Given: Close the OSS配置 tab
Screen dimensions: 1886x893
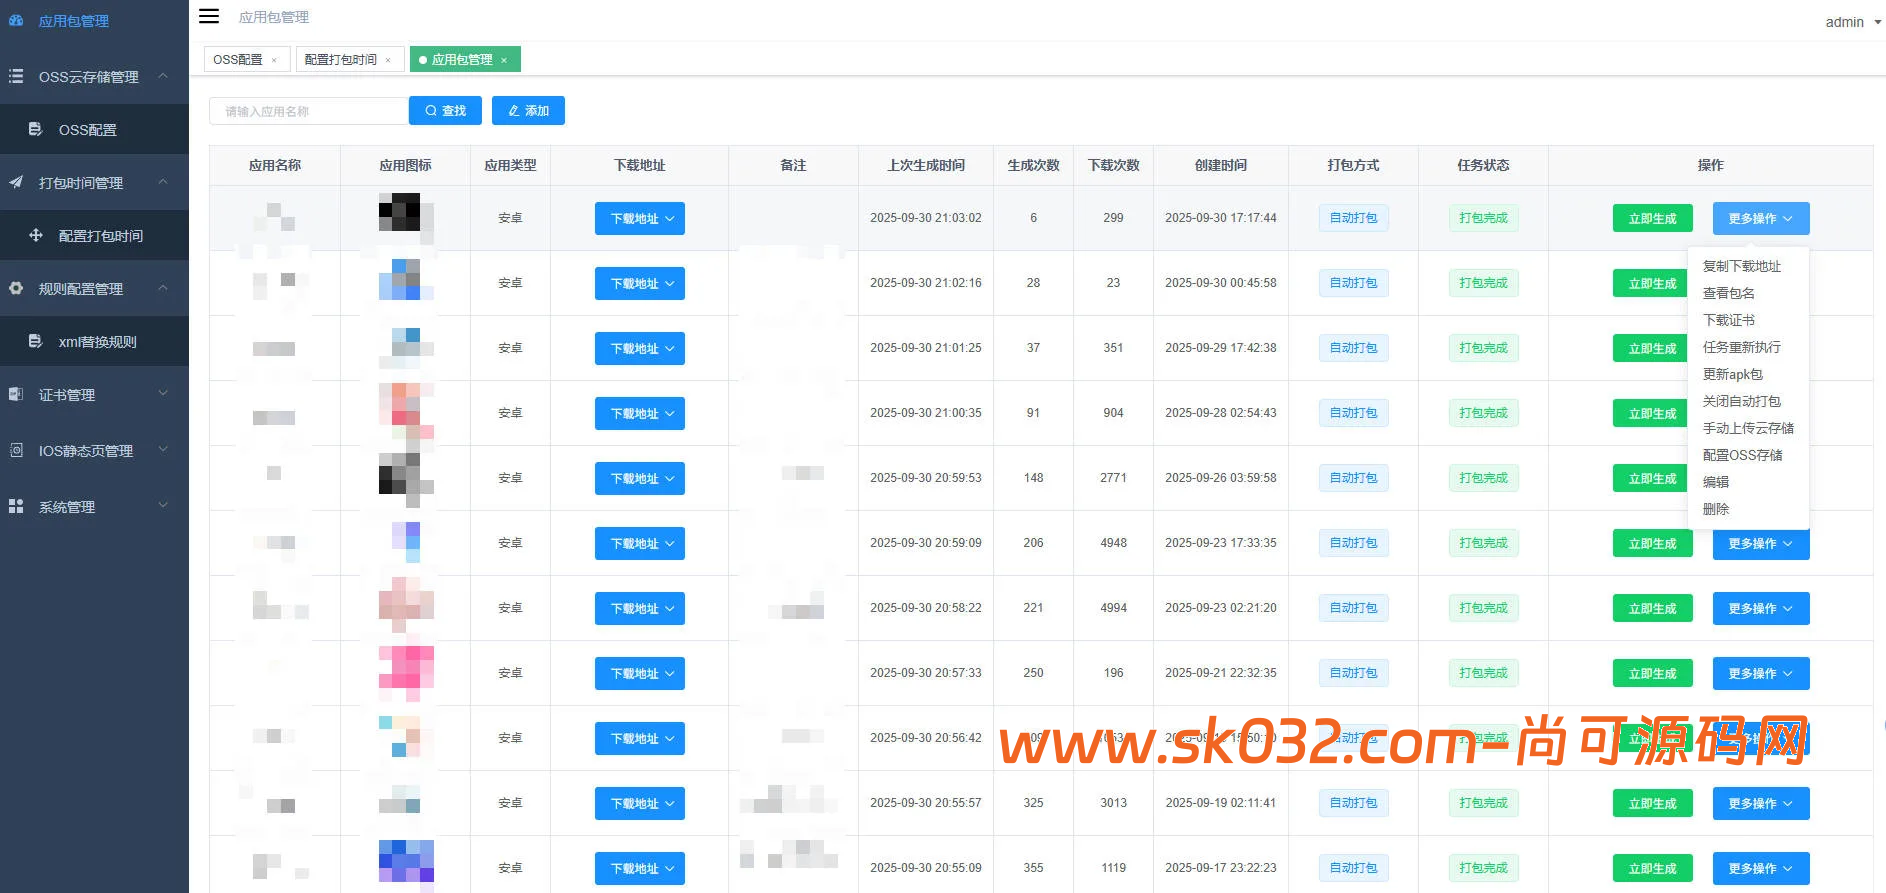Looking at the screenshot, I should tap(274, 60).
